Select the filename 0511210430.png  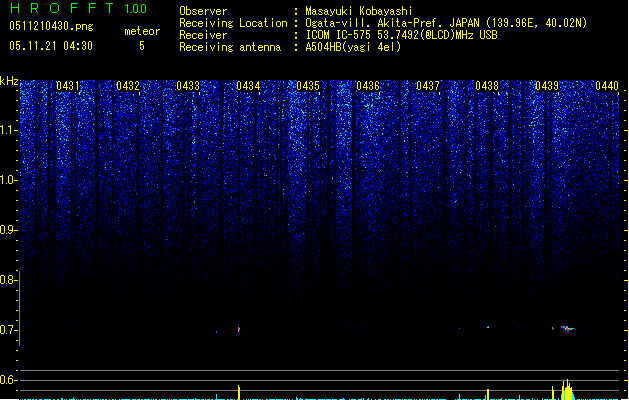click(x=51, y=26)
